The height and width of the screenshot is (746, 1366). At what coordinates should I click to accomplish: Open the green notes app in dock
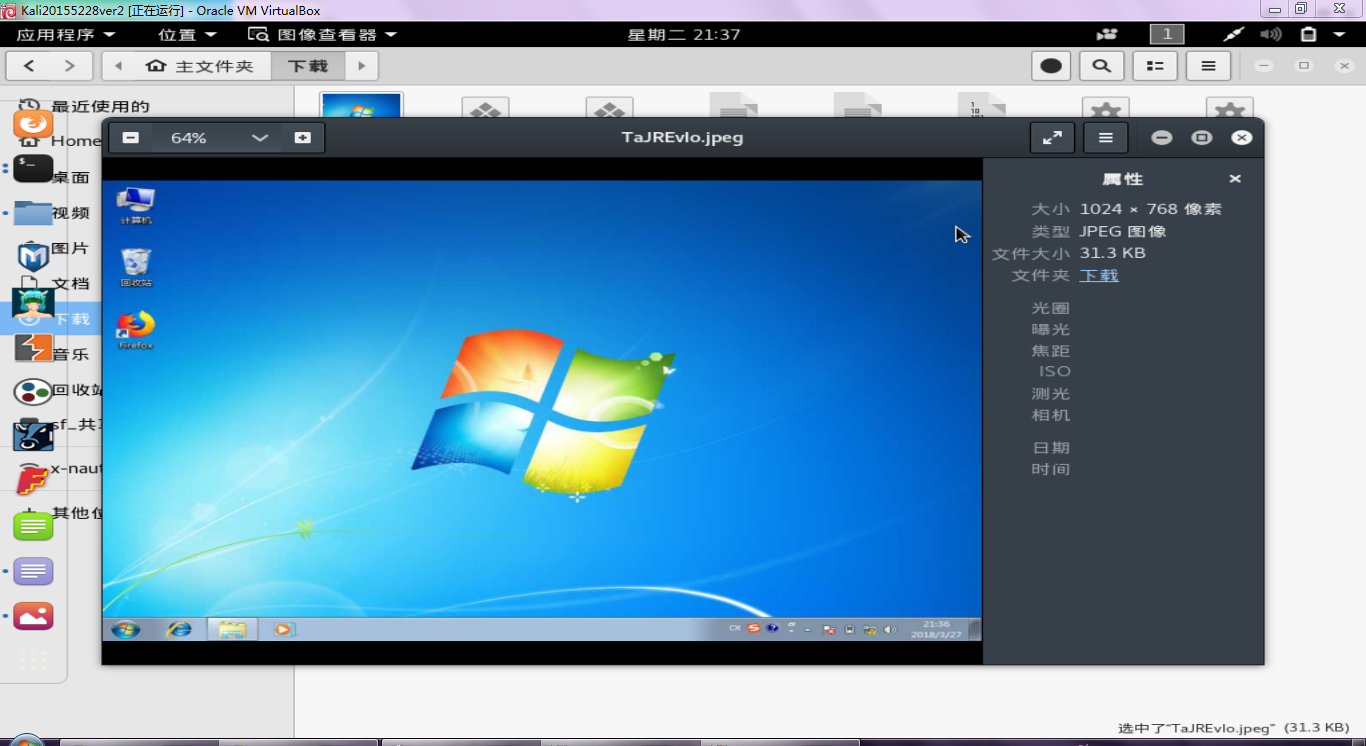pos(33,526)
